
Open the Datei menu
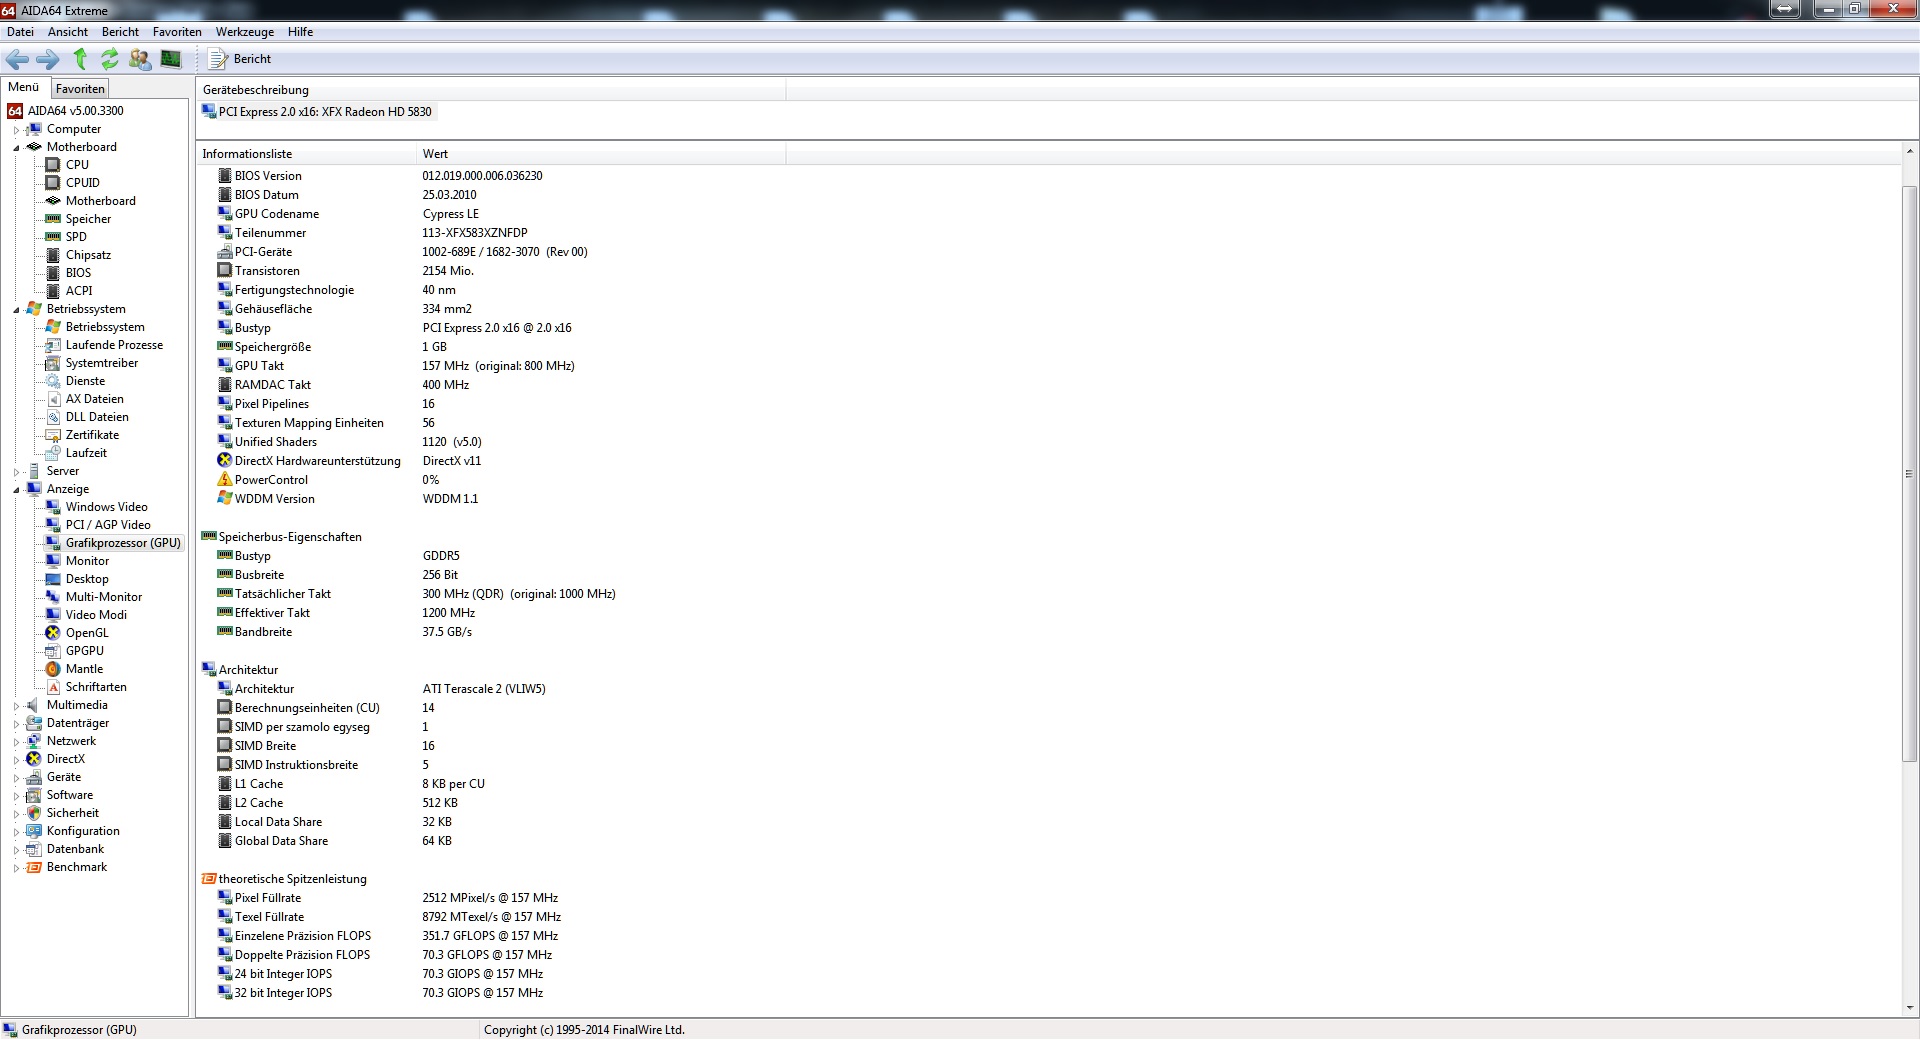pyautogui.click(x=20, y=32)
